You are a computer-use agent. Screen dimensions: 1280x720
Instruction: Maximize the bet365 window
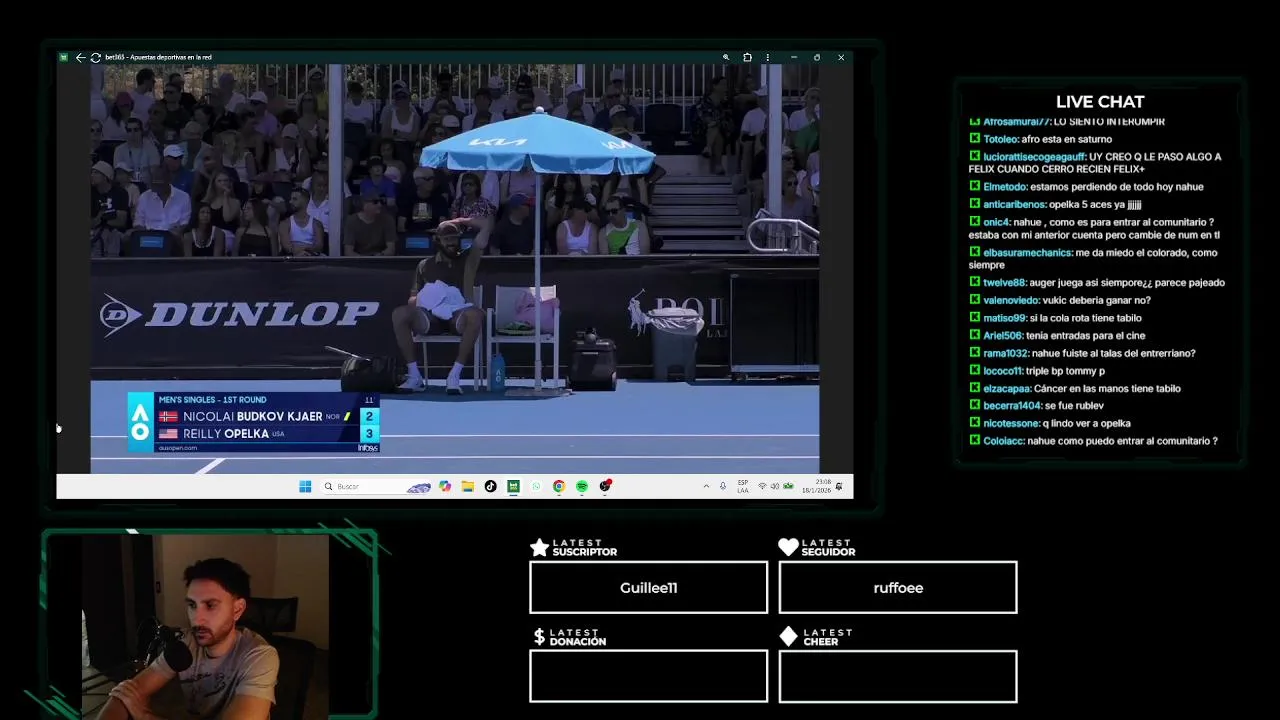click(817, 57)
